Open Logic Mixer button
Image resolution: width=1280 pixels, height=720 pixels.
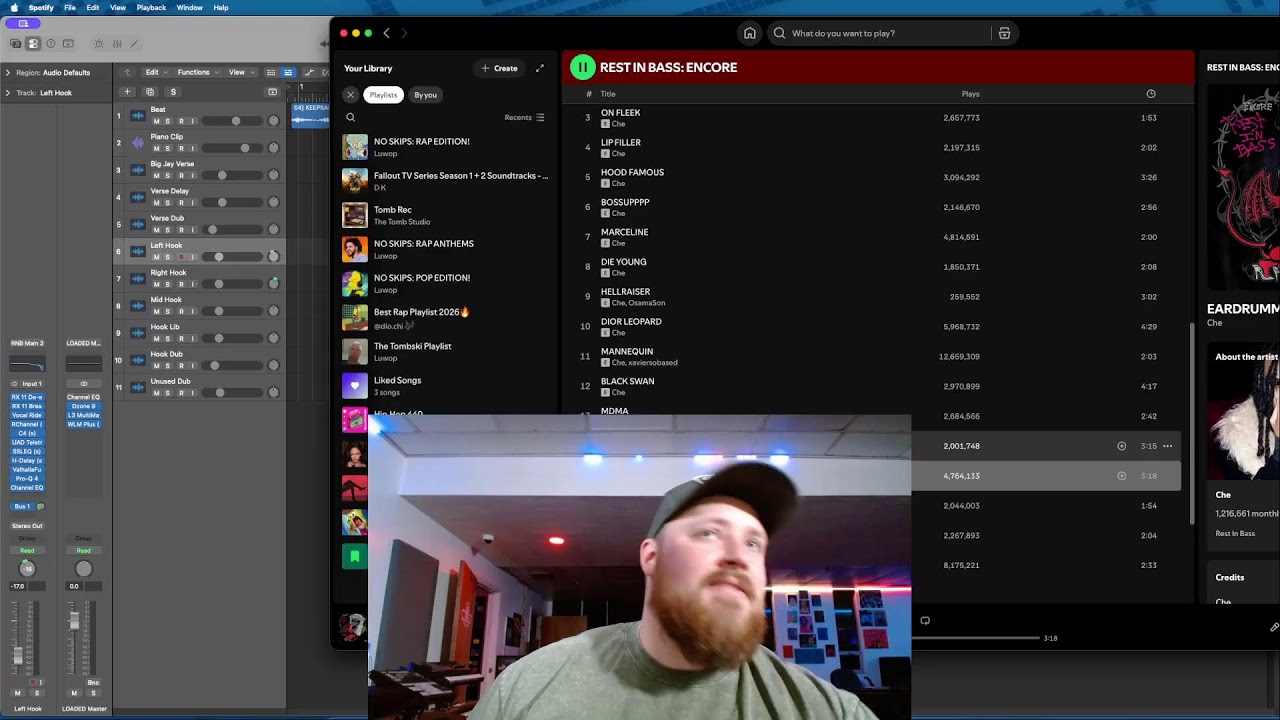[x=117, y=44]
